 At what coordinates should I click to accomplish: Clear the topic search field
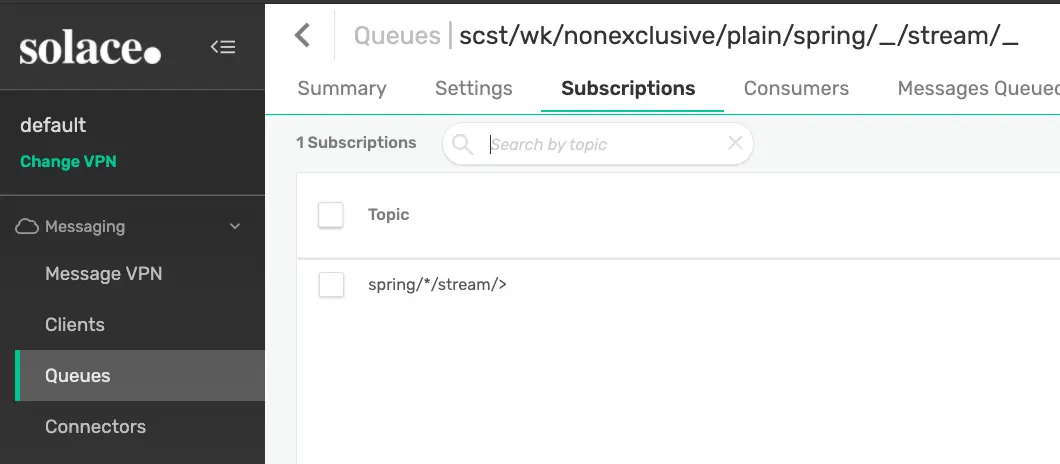point(735,143)
